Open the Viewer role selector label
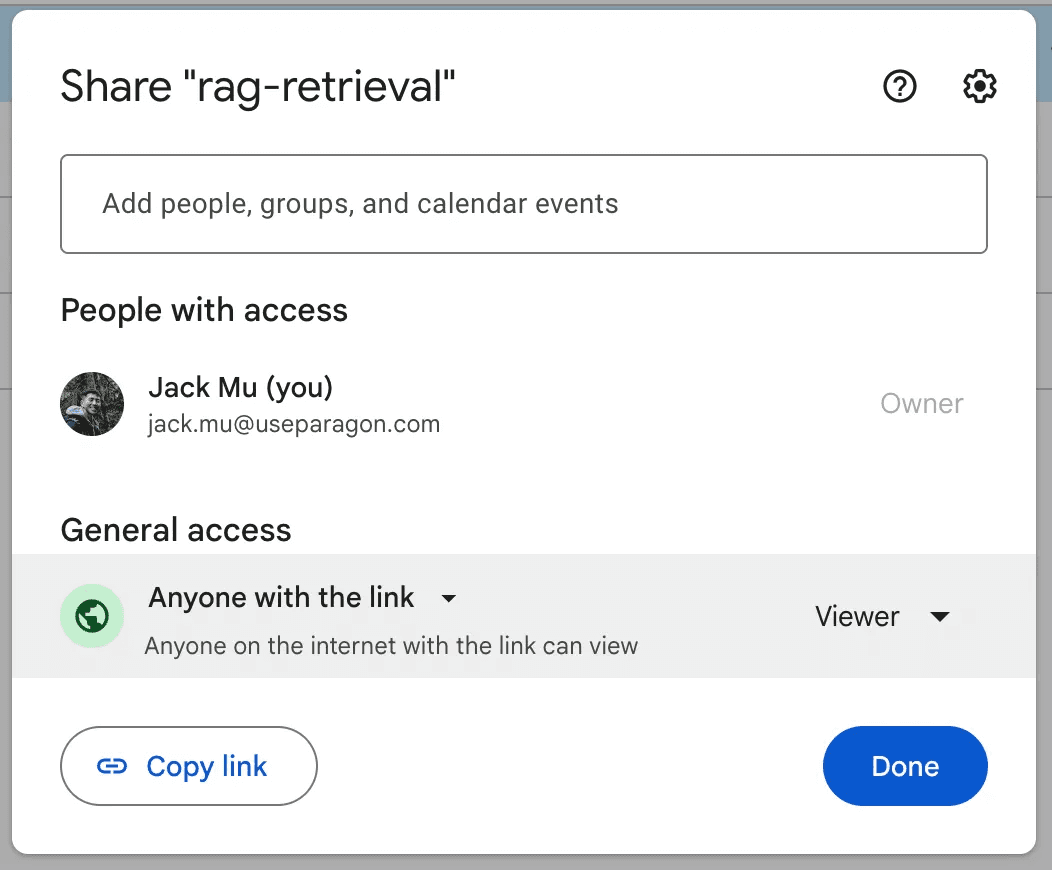Image resolution: width=1052 pixels, height=870 pixels. point(857,617)
